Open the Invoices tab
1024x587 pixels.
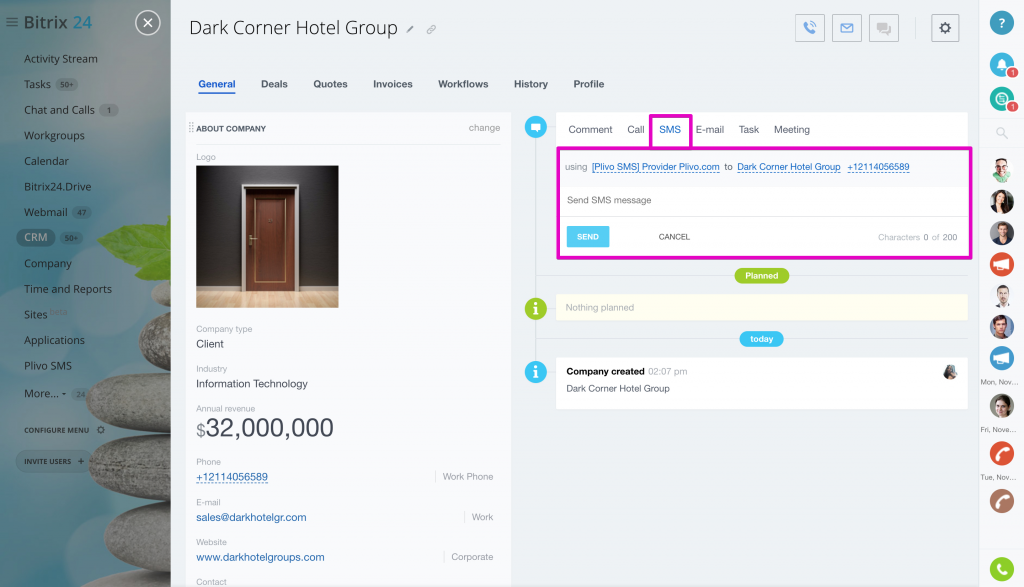pos(393,84)
